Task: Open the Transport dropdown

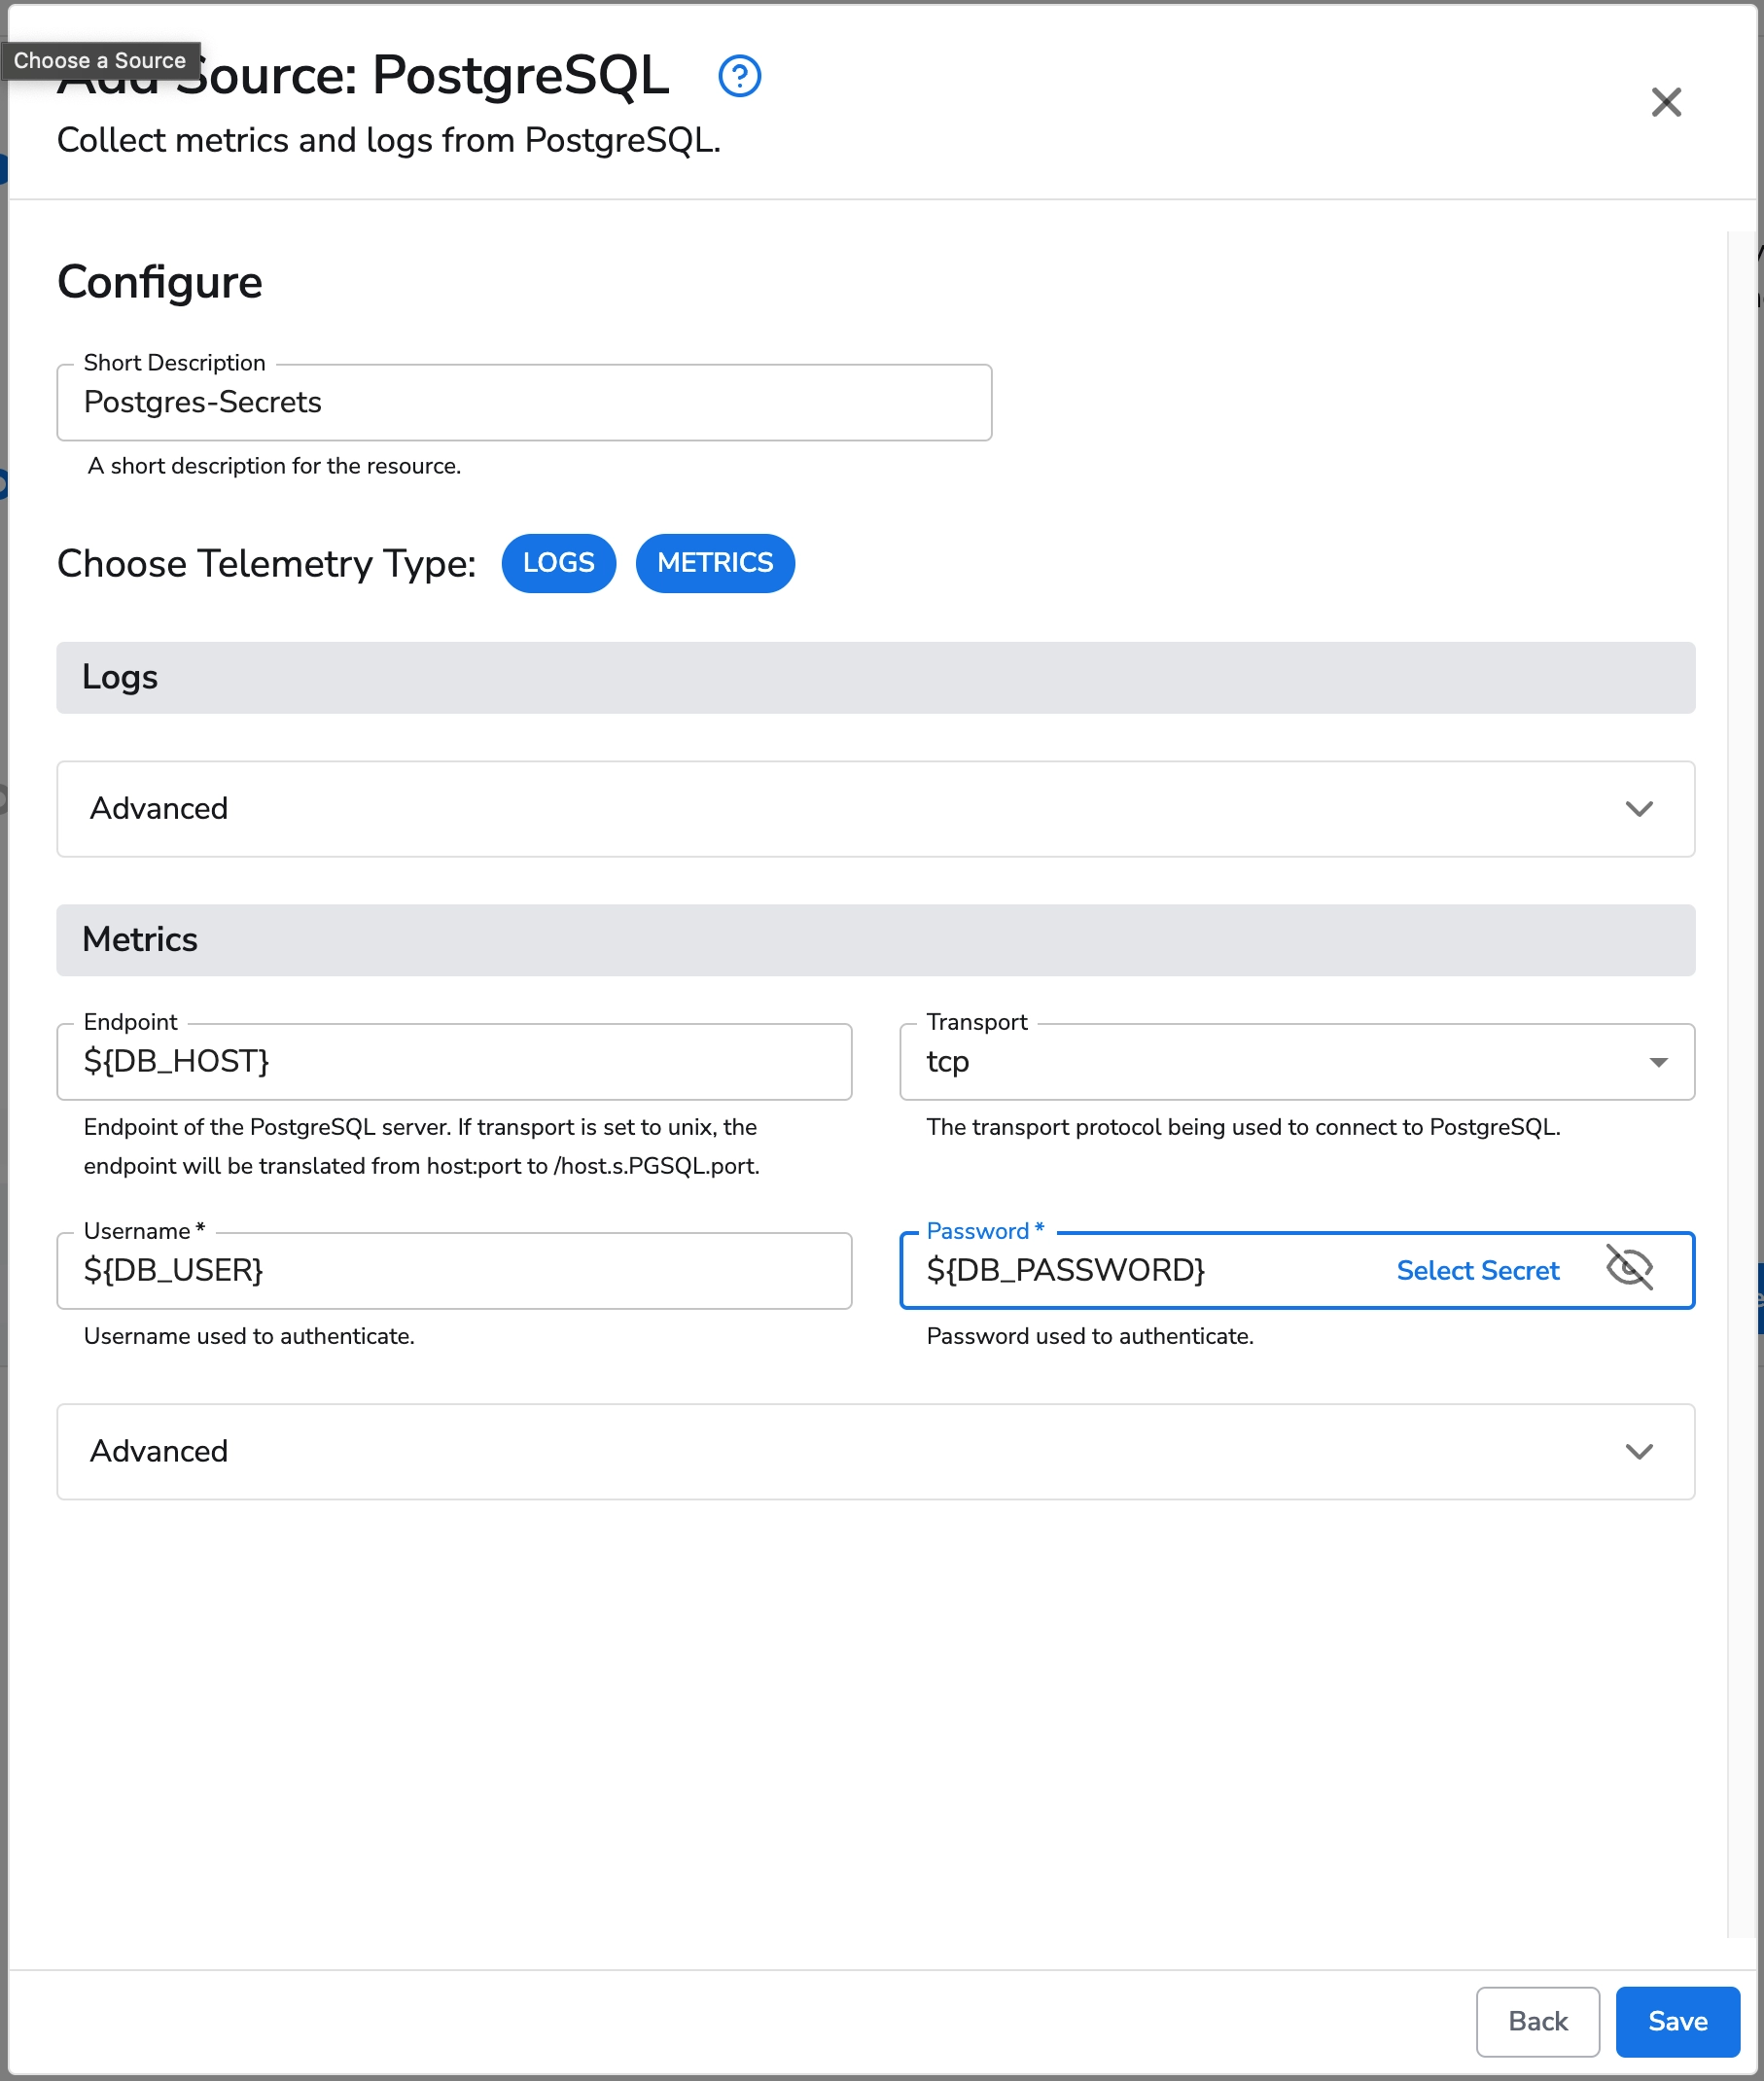Action: coord(1296,1061)
